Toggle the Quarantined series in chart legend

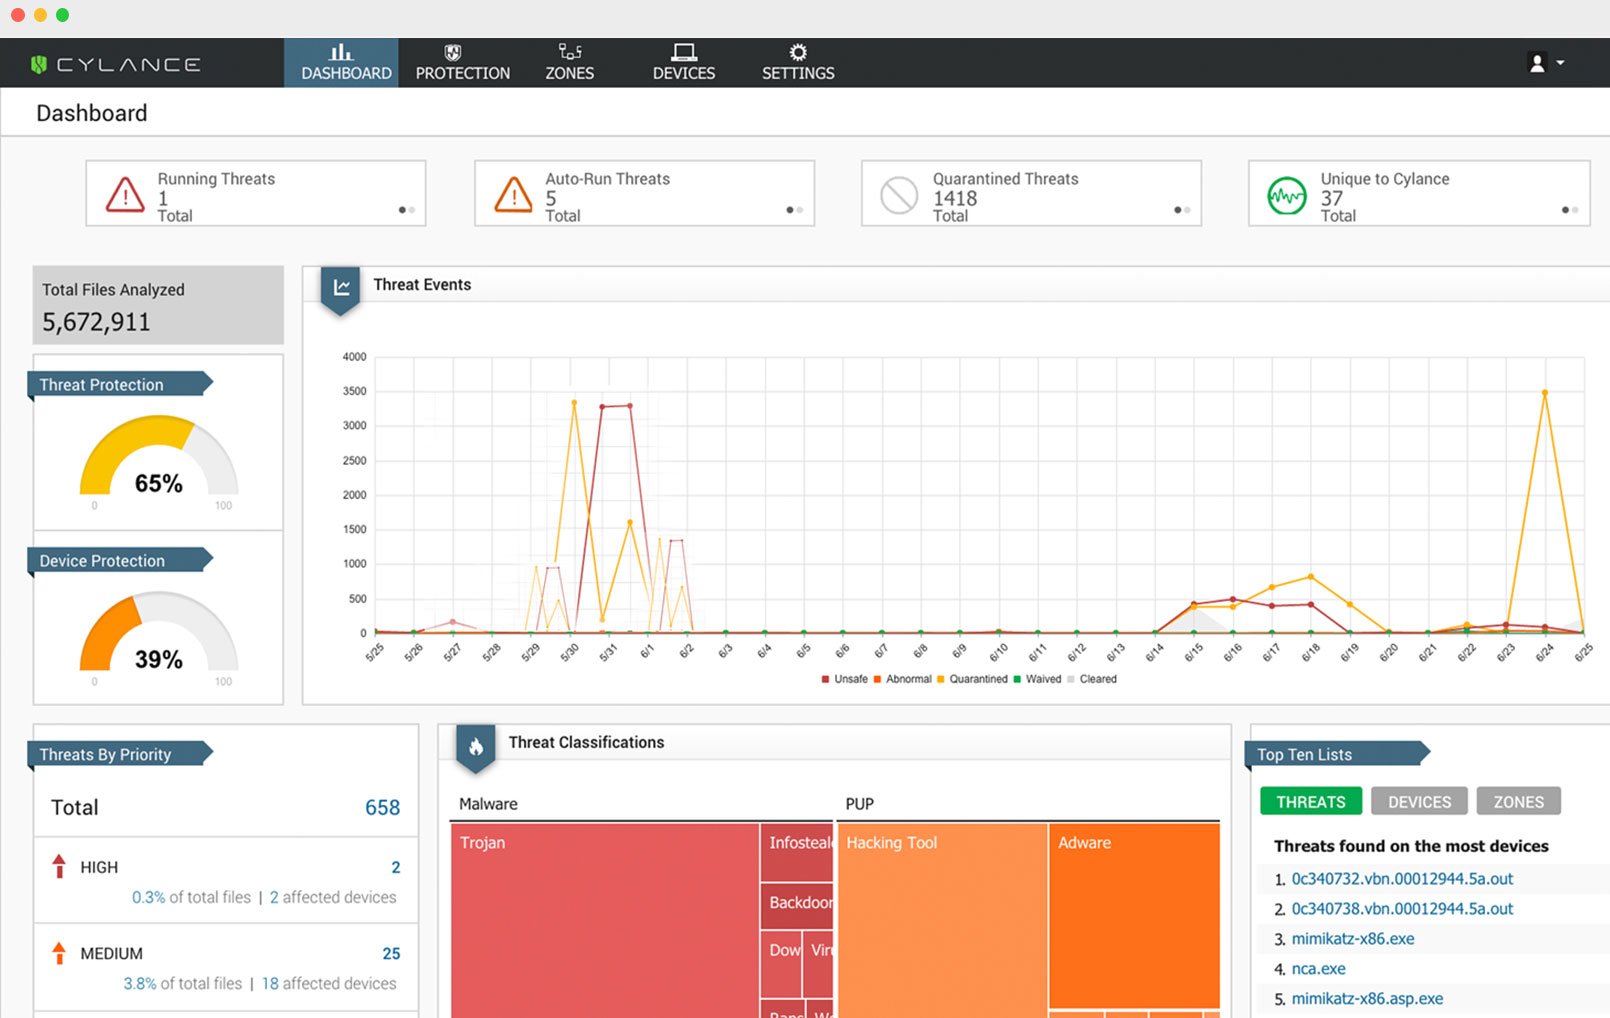coord(972,679)
